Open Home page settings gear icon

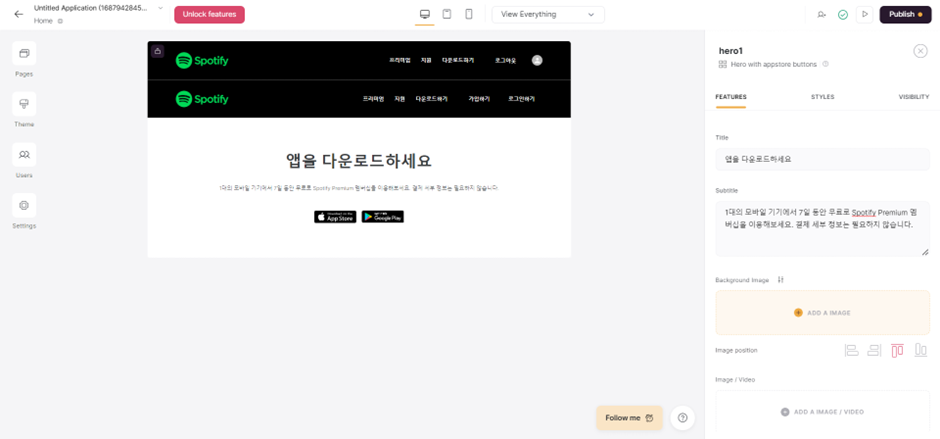[x=60, y=21]
